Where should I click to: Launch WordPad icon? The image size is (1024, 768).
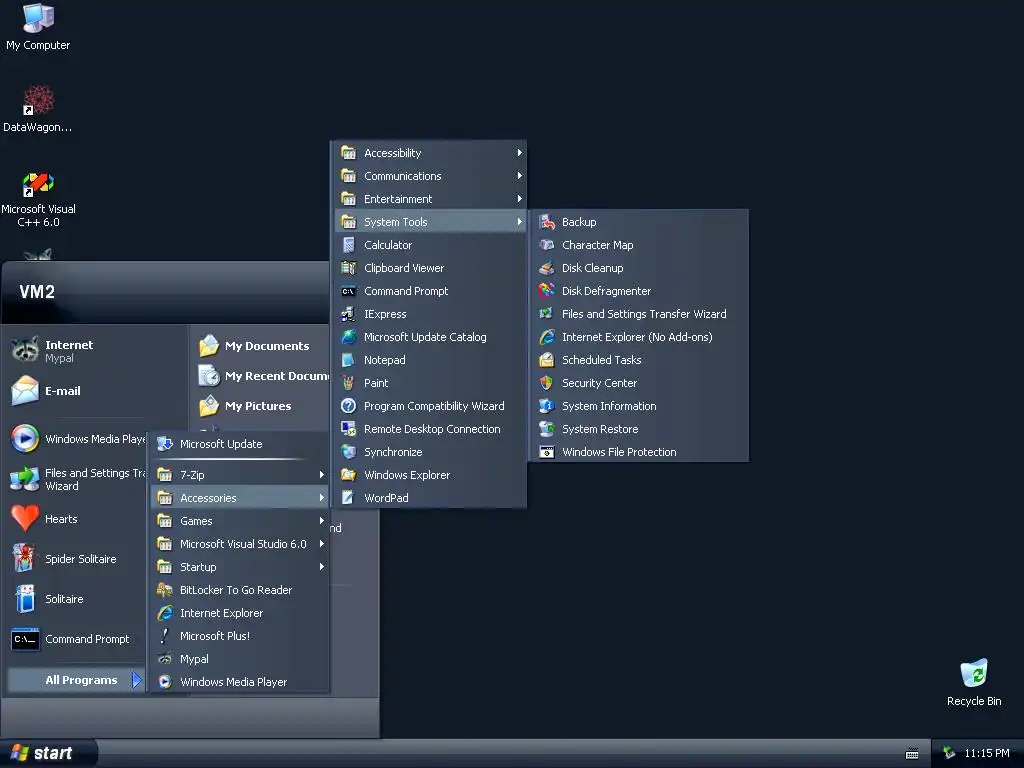click(349, 498)
